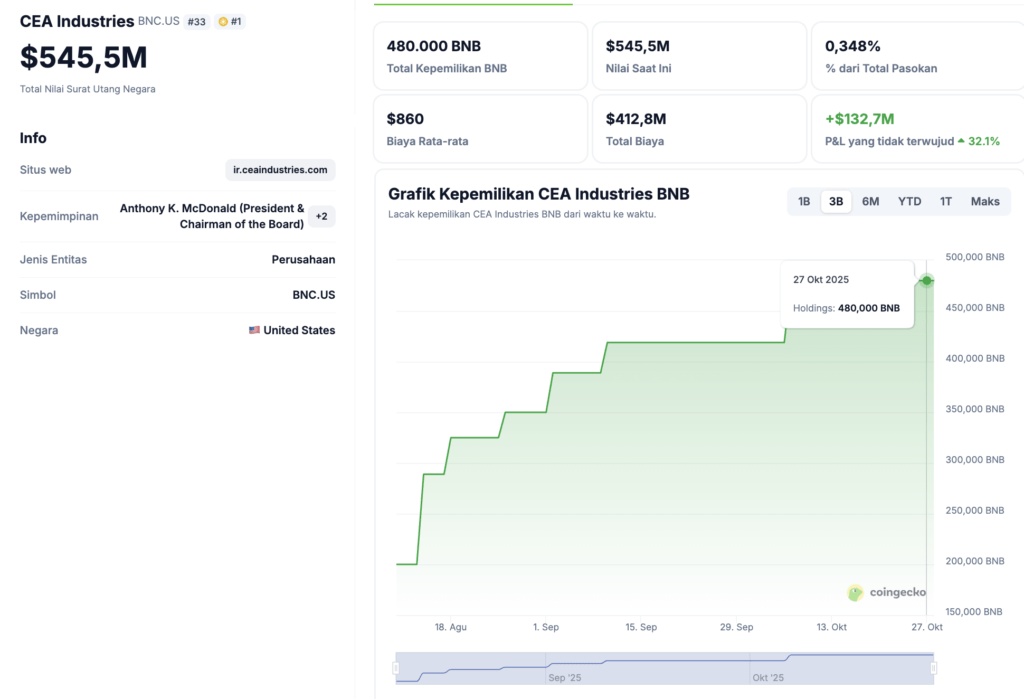Open the ir.ceaindustries.com website link
This screenshot has width=1024, height=699.
[x=280, y=170]
